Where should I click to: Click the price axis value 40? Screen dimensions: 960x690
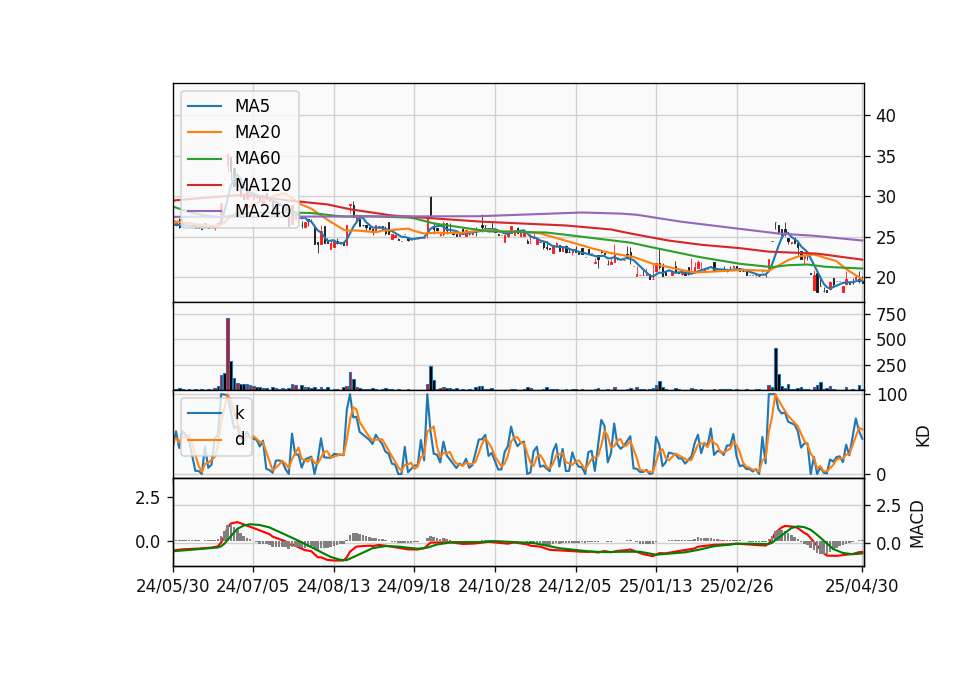[886, 116]
